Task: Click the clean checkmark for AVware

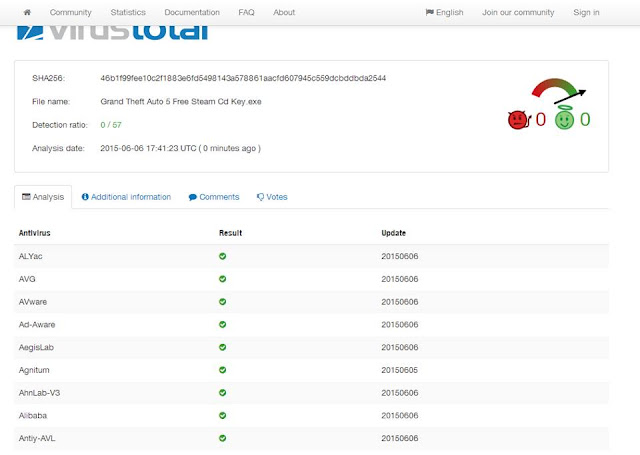Action: [x=222, y=302]
